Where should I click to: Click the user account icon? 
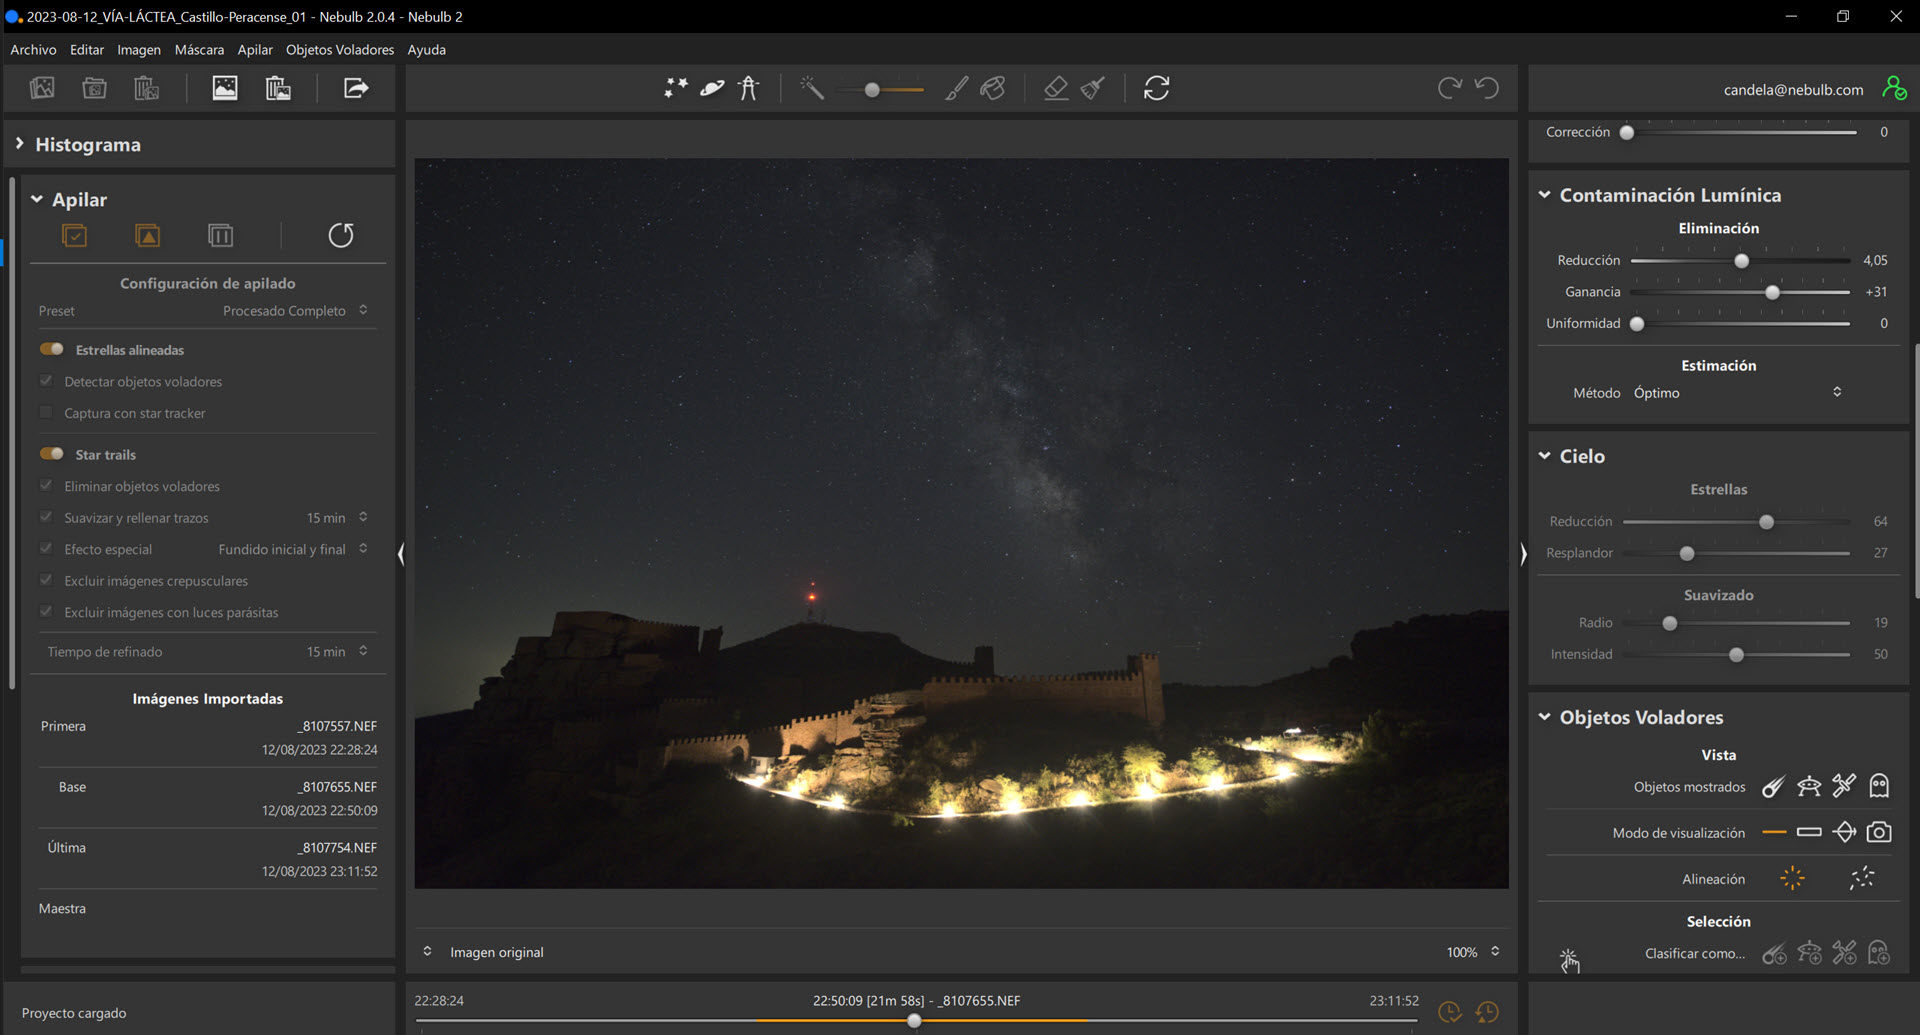coord(1893,89)
